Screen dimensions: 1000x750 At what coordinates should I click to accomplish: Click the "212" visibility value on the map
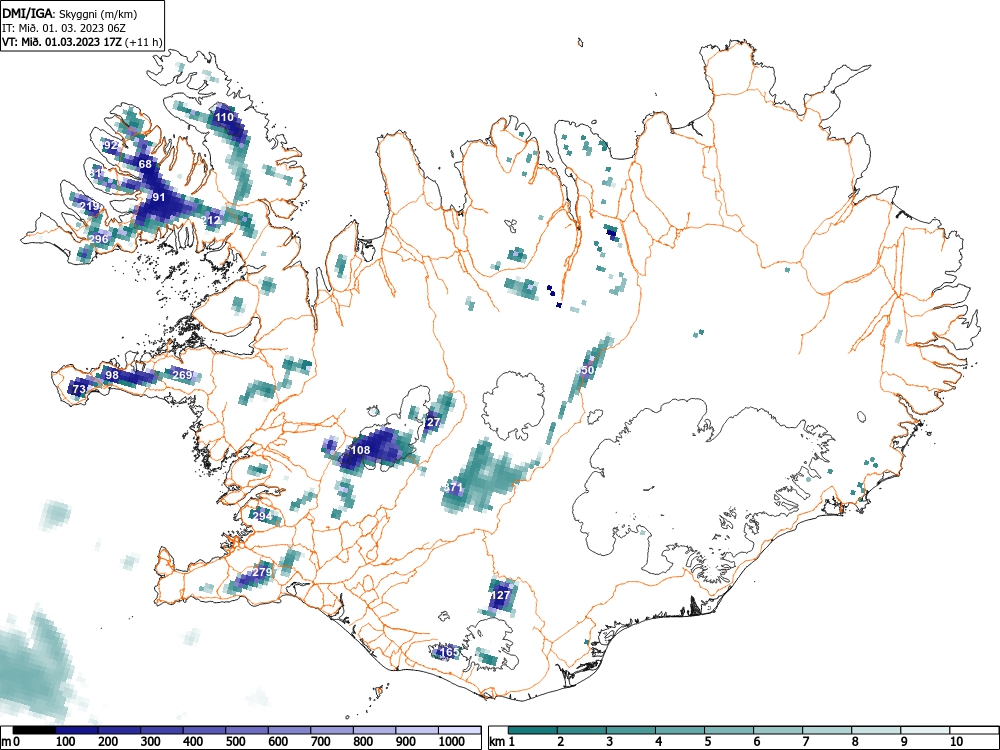coord(211,221)
